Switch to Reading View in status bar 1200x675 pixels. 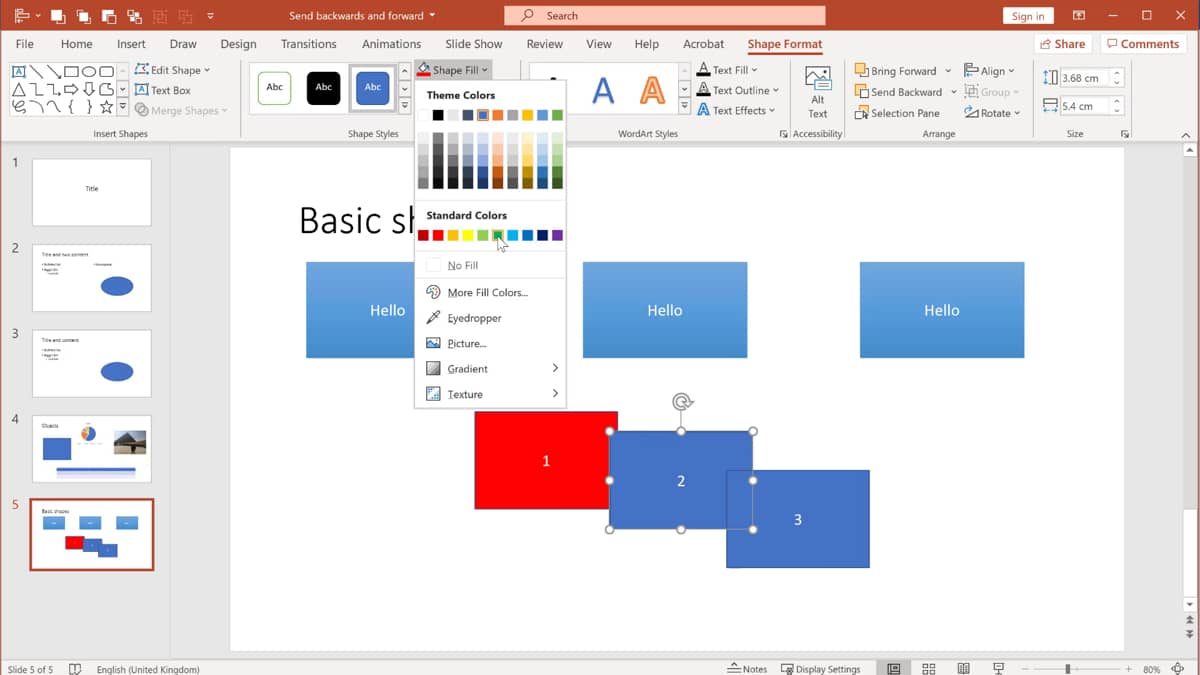point(964,669)
